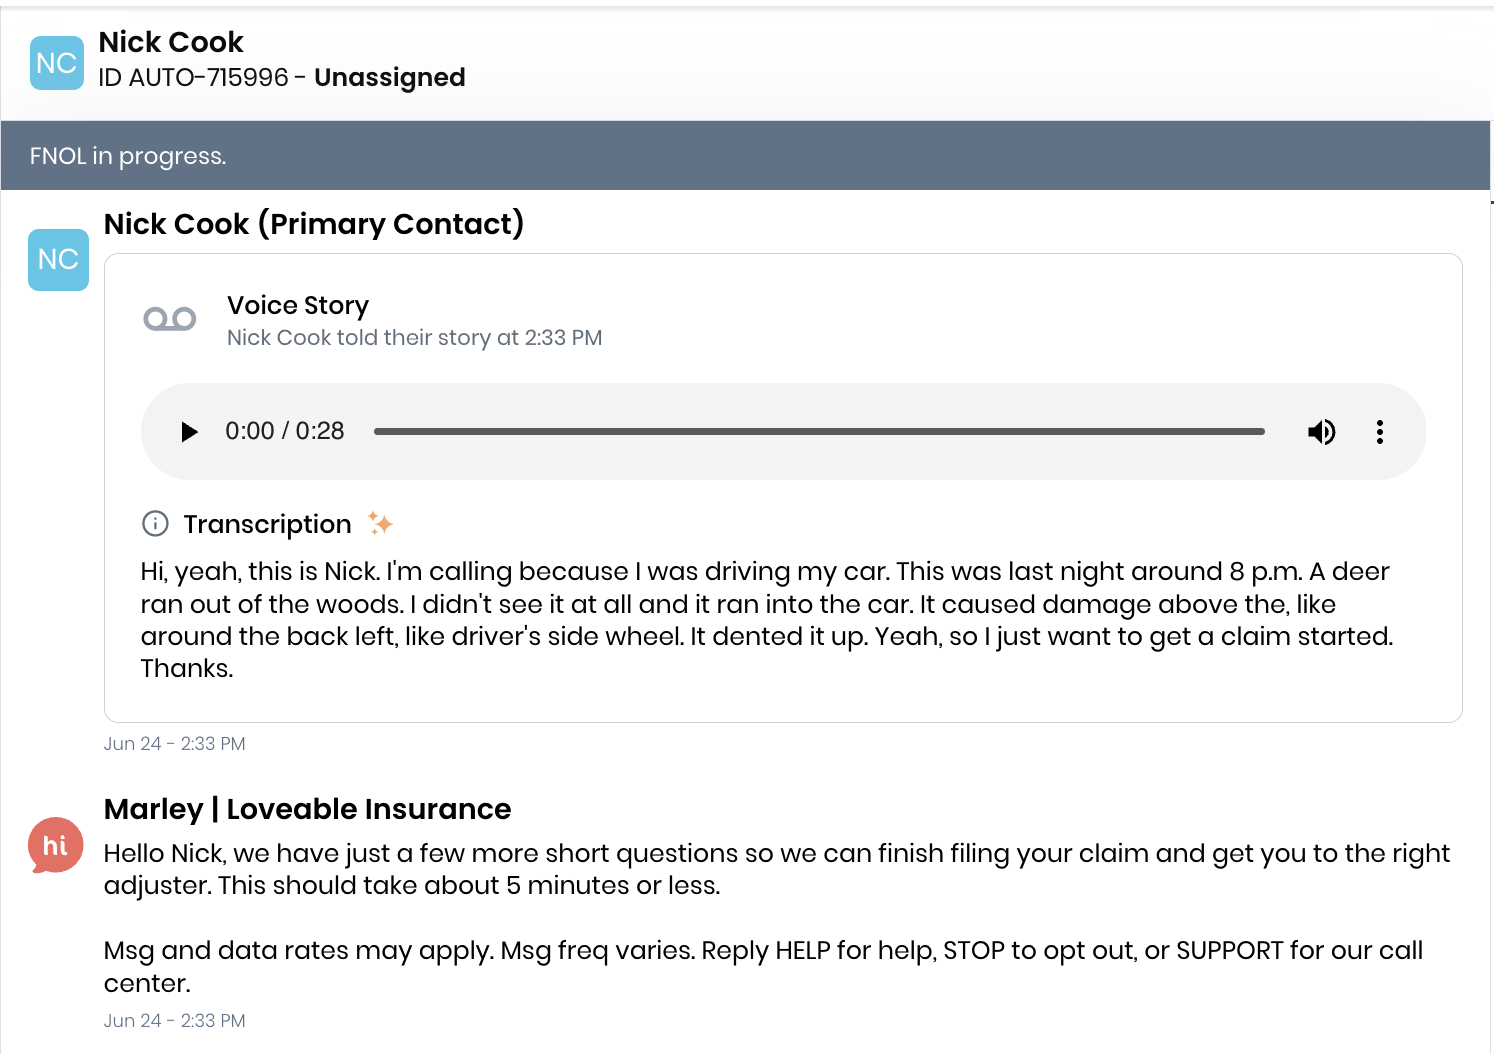Click the transcription text paragraph
The width and height of the screenshot is (1494, 1054).
coord(767,620)
